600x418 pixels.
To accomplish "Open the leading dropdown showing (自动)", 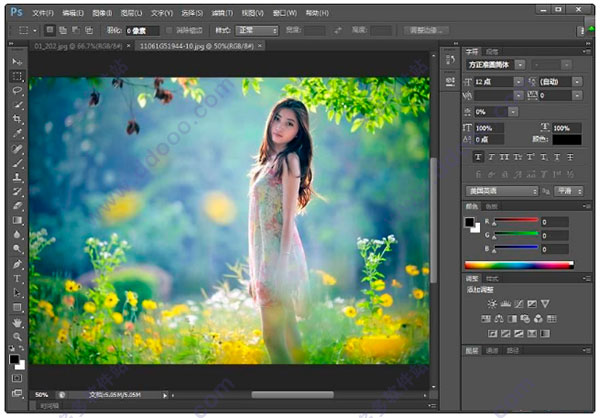I will 577,82.
